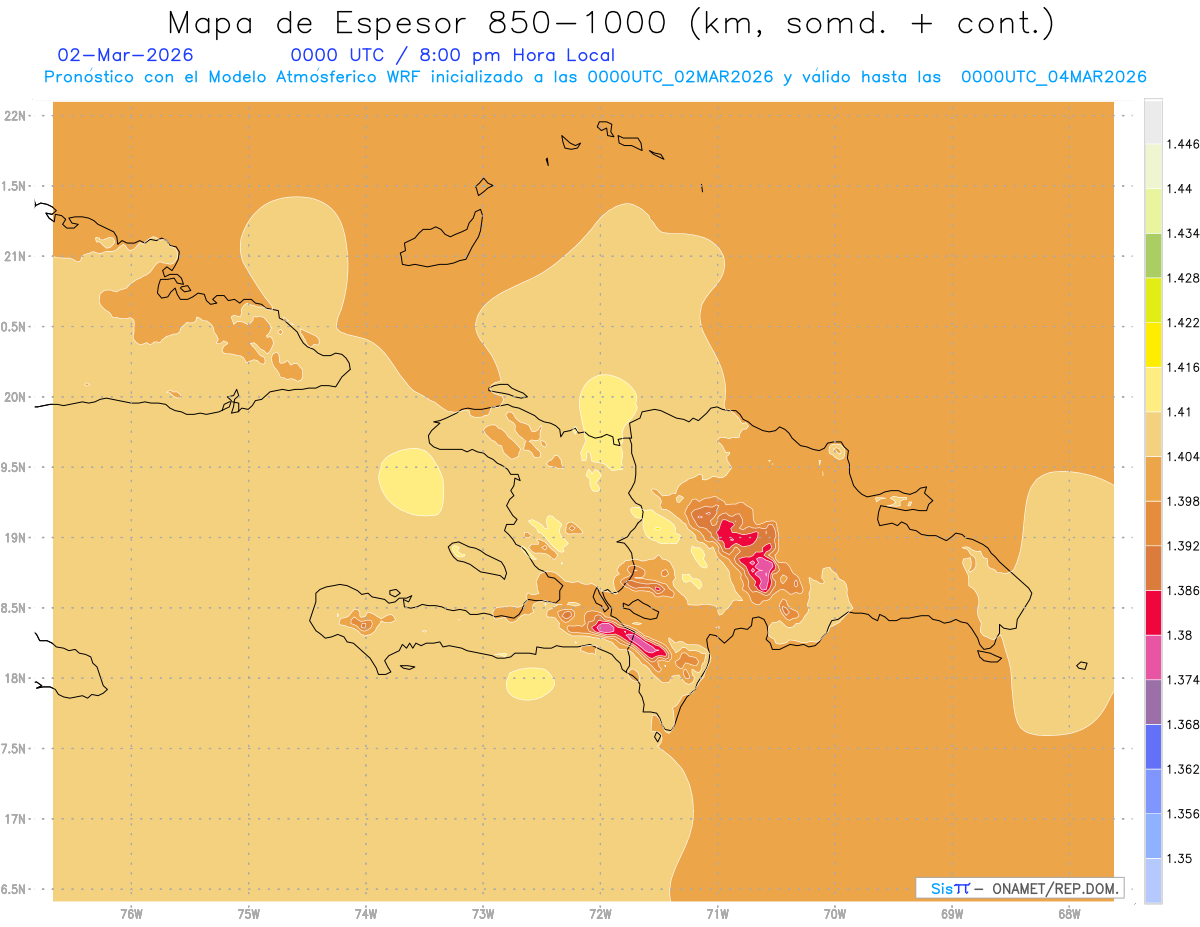Click '0000 UTC / 8:00 pm Hora Local' text

[453, 56]
